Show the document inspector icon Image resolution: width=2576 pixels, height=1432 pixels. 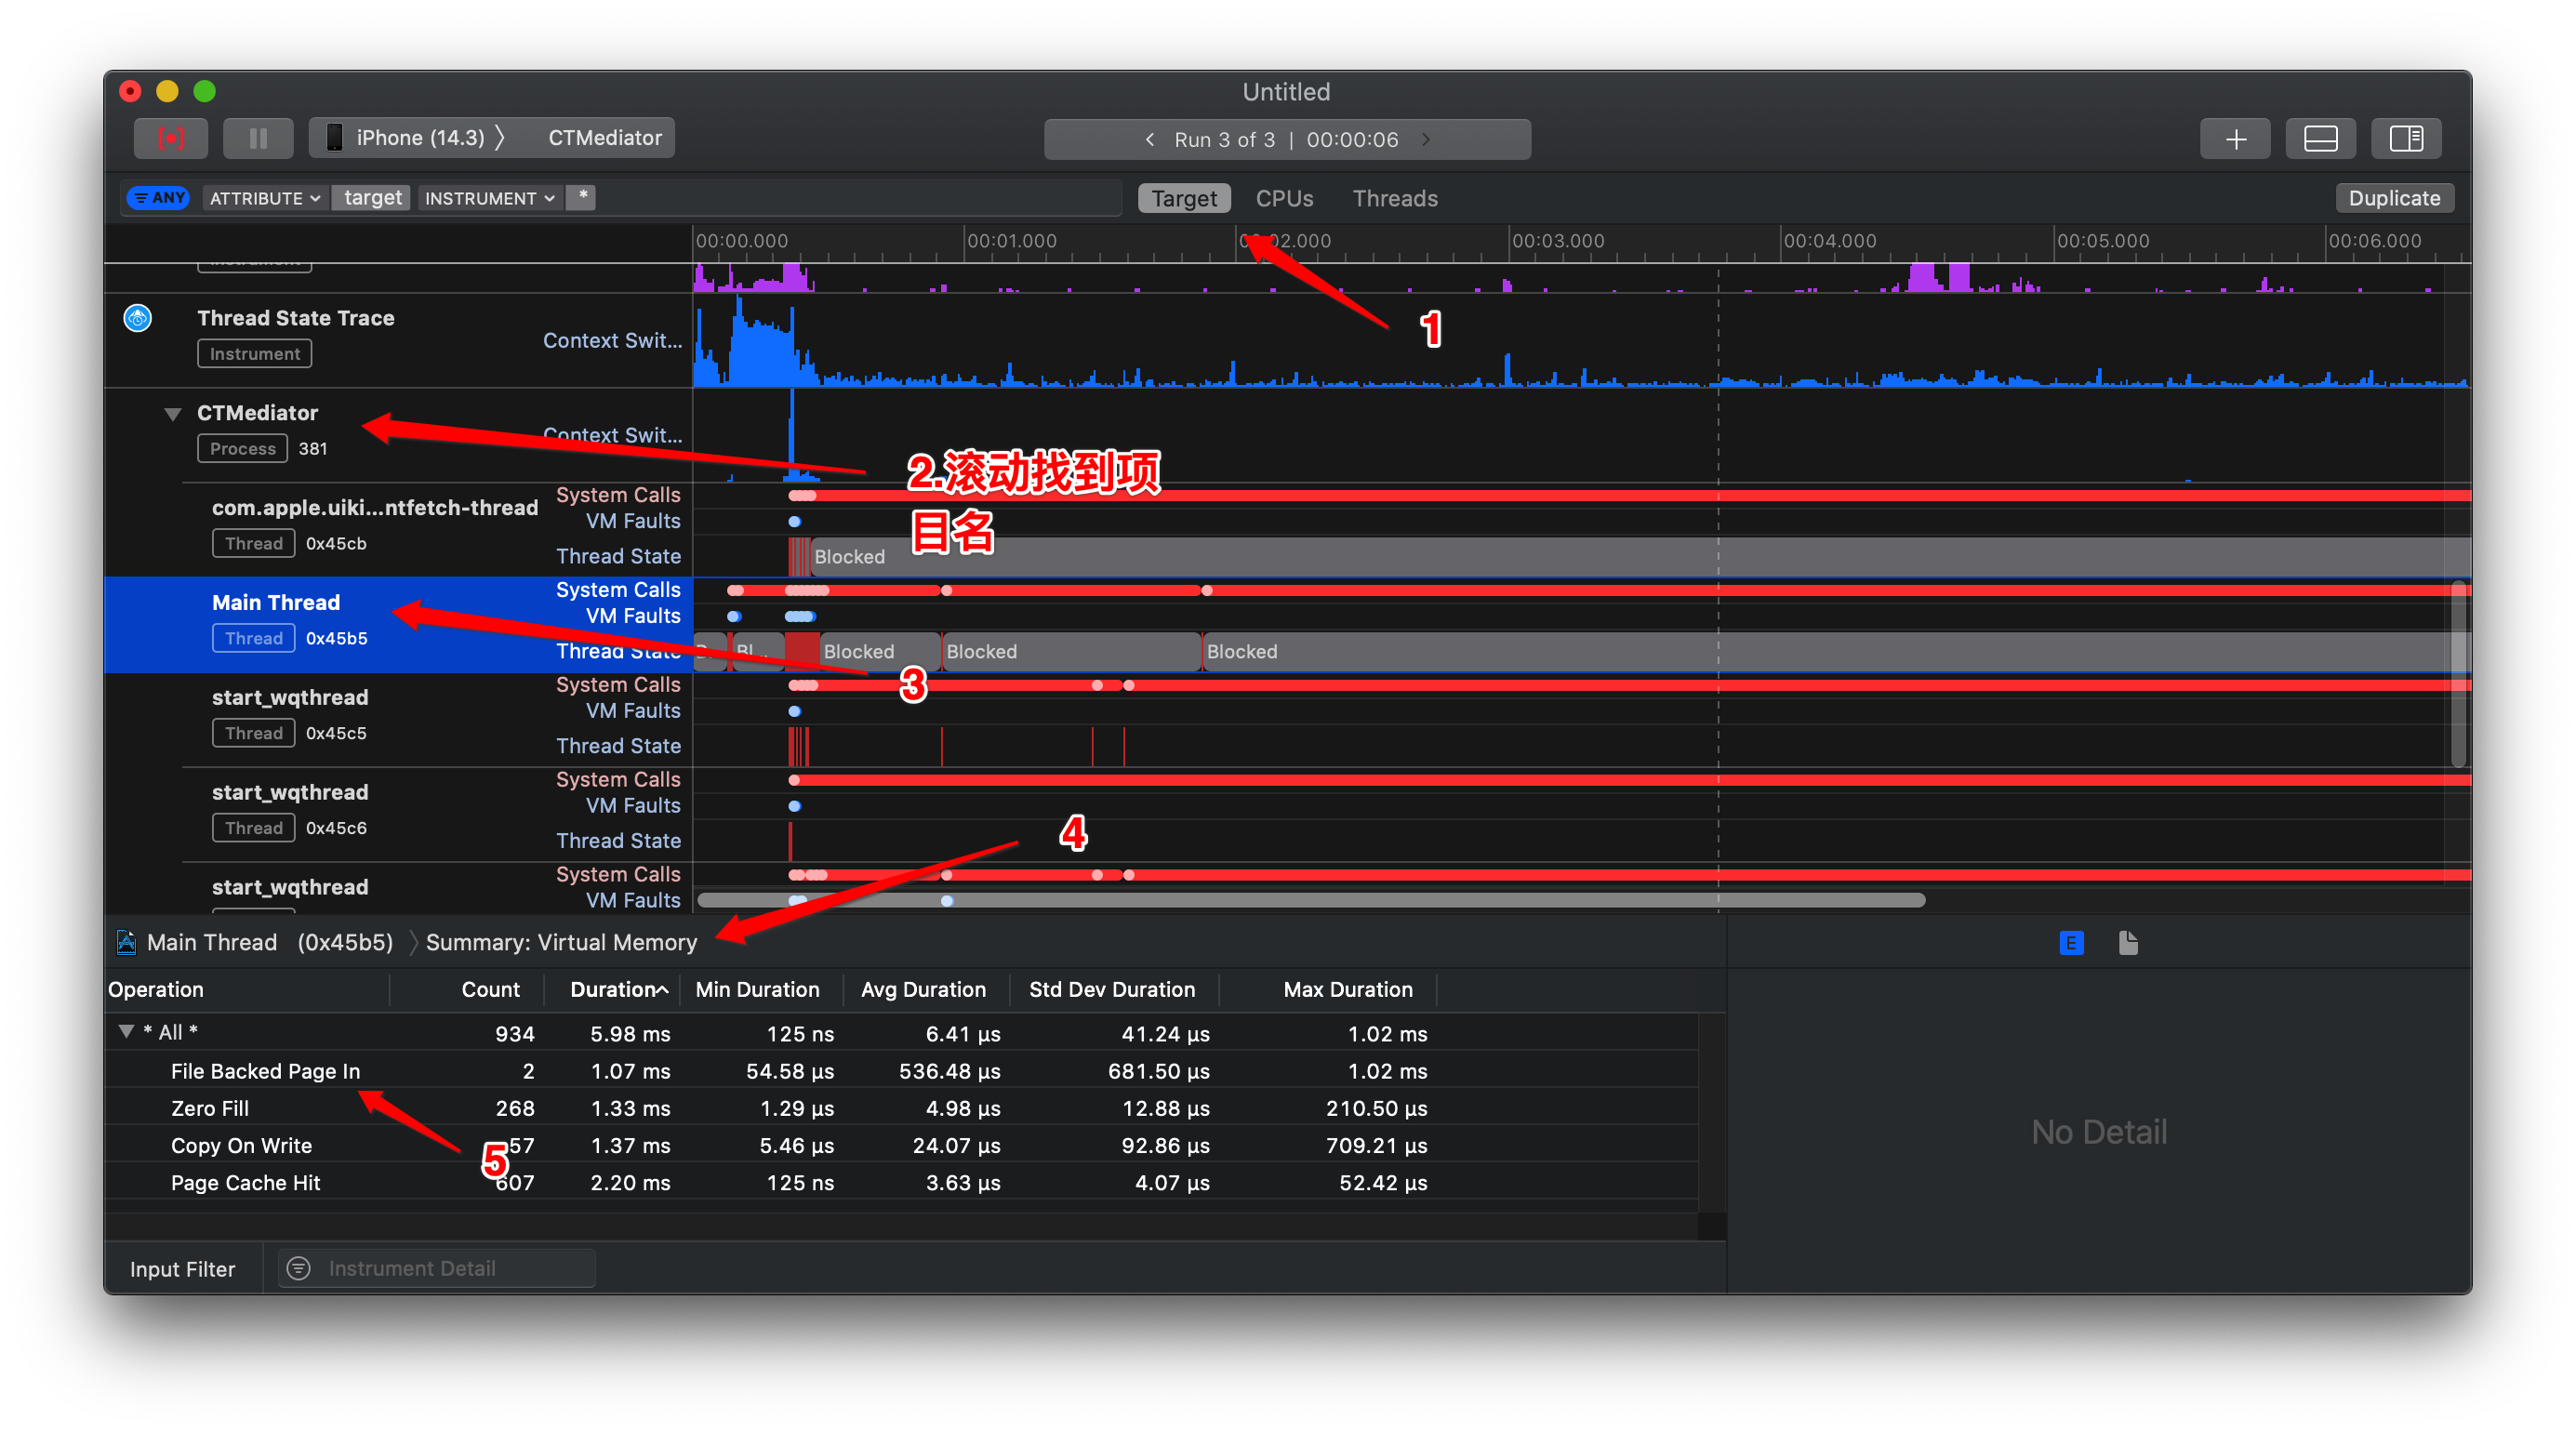pyautogui.click(x=2128, y=942)
